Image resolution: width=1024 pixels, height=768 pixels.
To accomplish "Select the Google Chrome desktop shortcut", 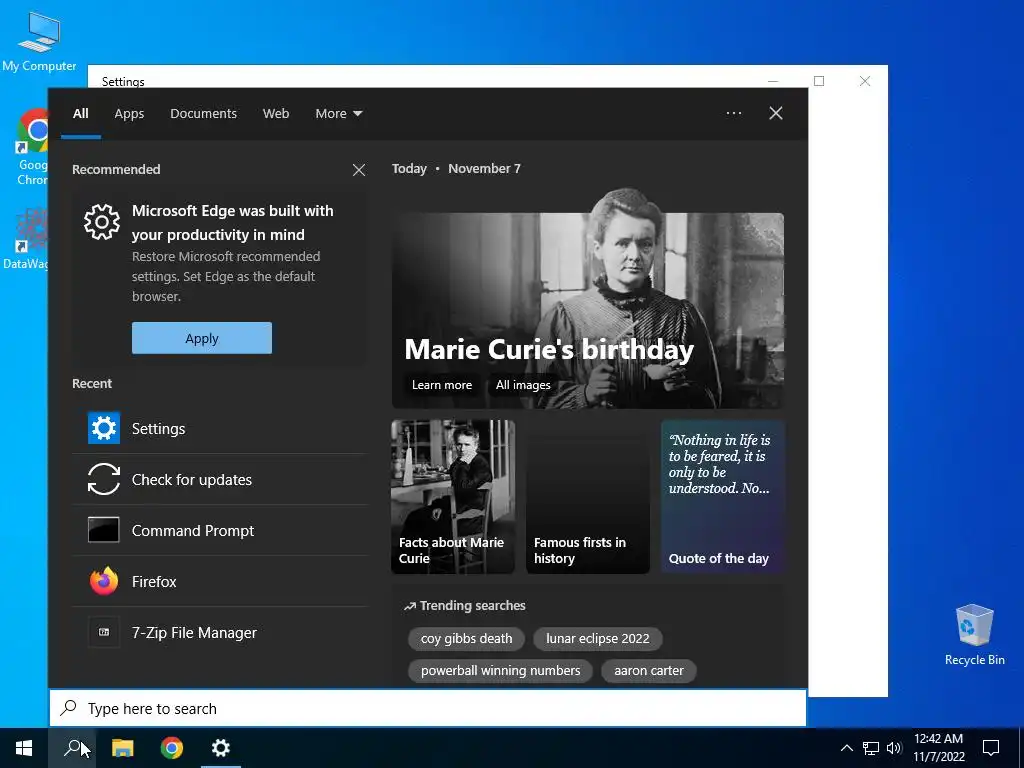I will pos(31,148).
